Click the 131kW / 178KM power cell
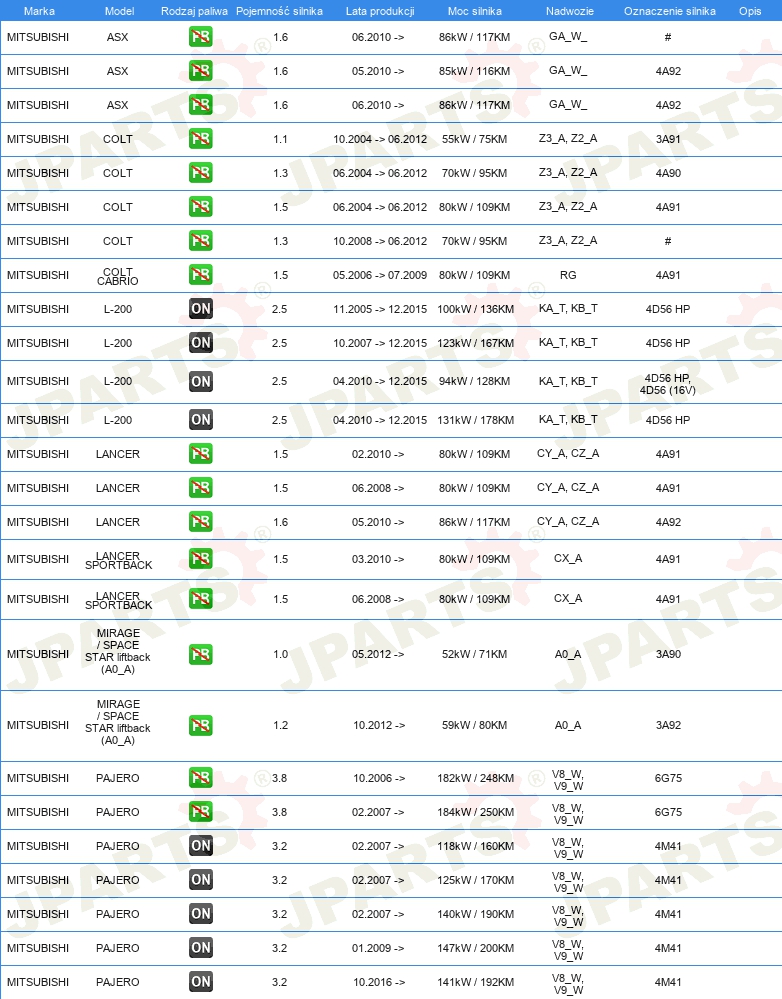The height and width of the screenshot is (999, 782). click(475, 420)
